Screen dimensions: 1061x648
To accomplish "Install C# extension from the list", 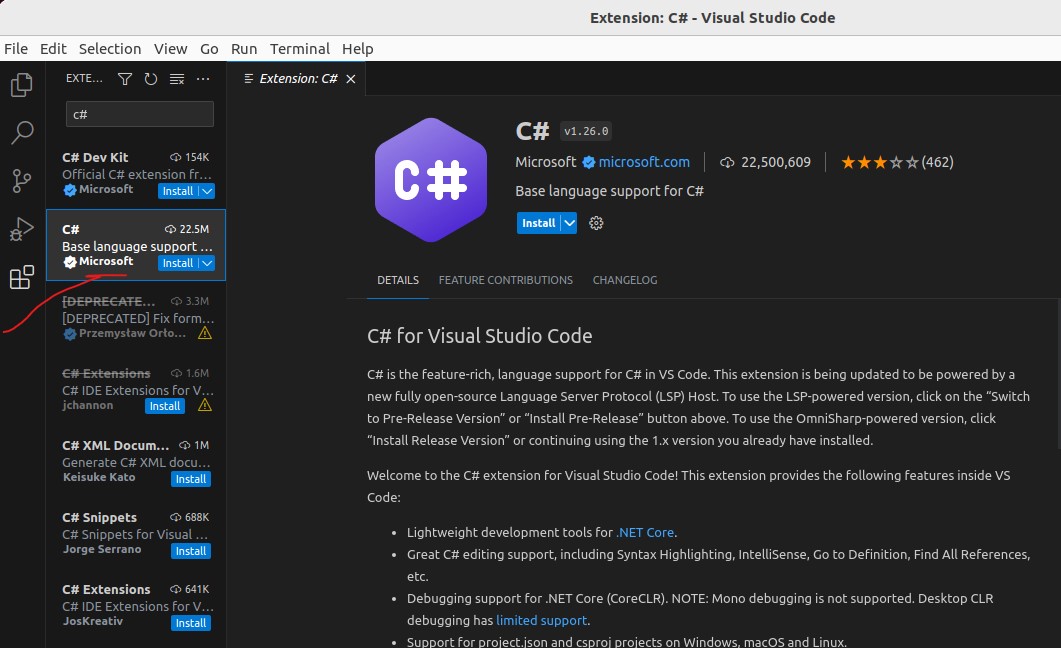I will pyautogui.click(x=178, y=263).
